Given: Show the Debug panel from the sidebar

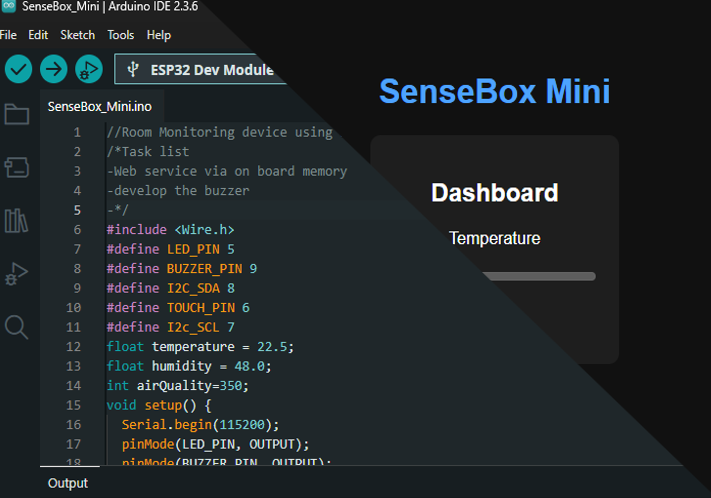Looking at the screenshot, I should pos(17,273).
